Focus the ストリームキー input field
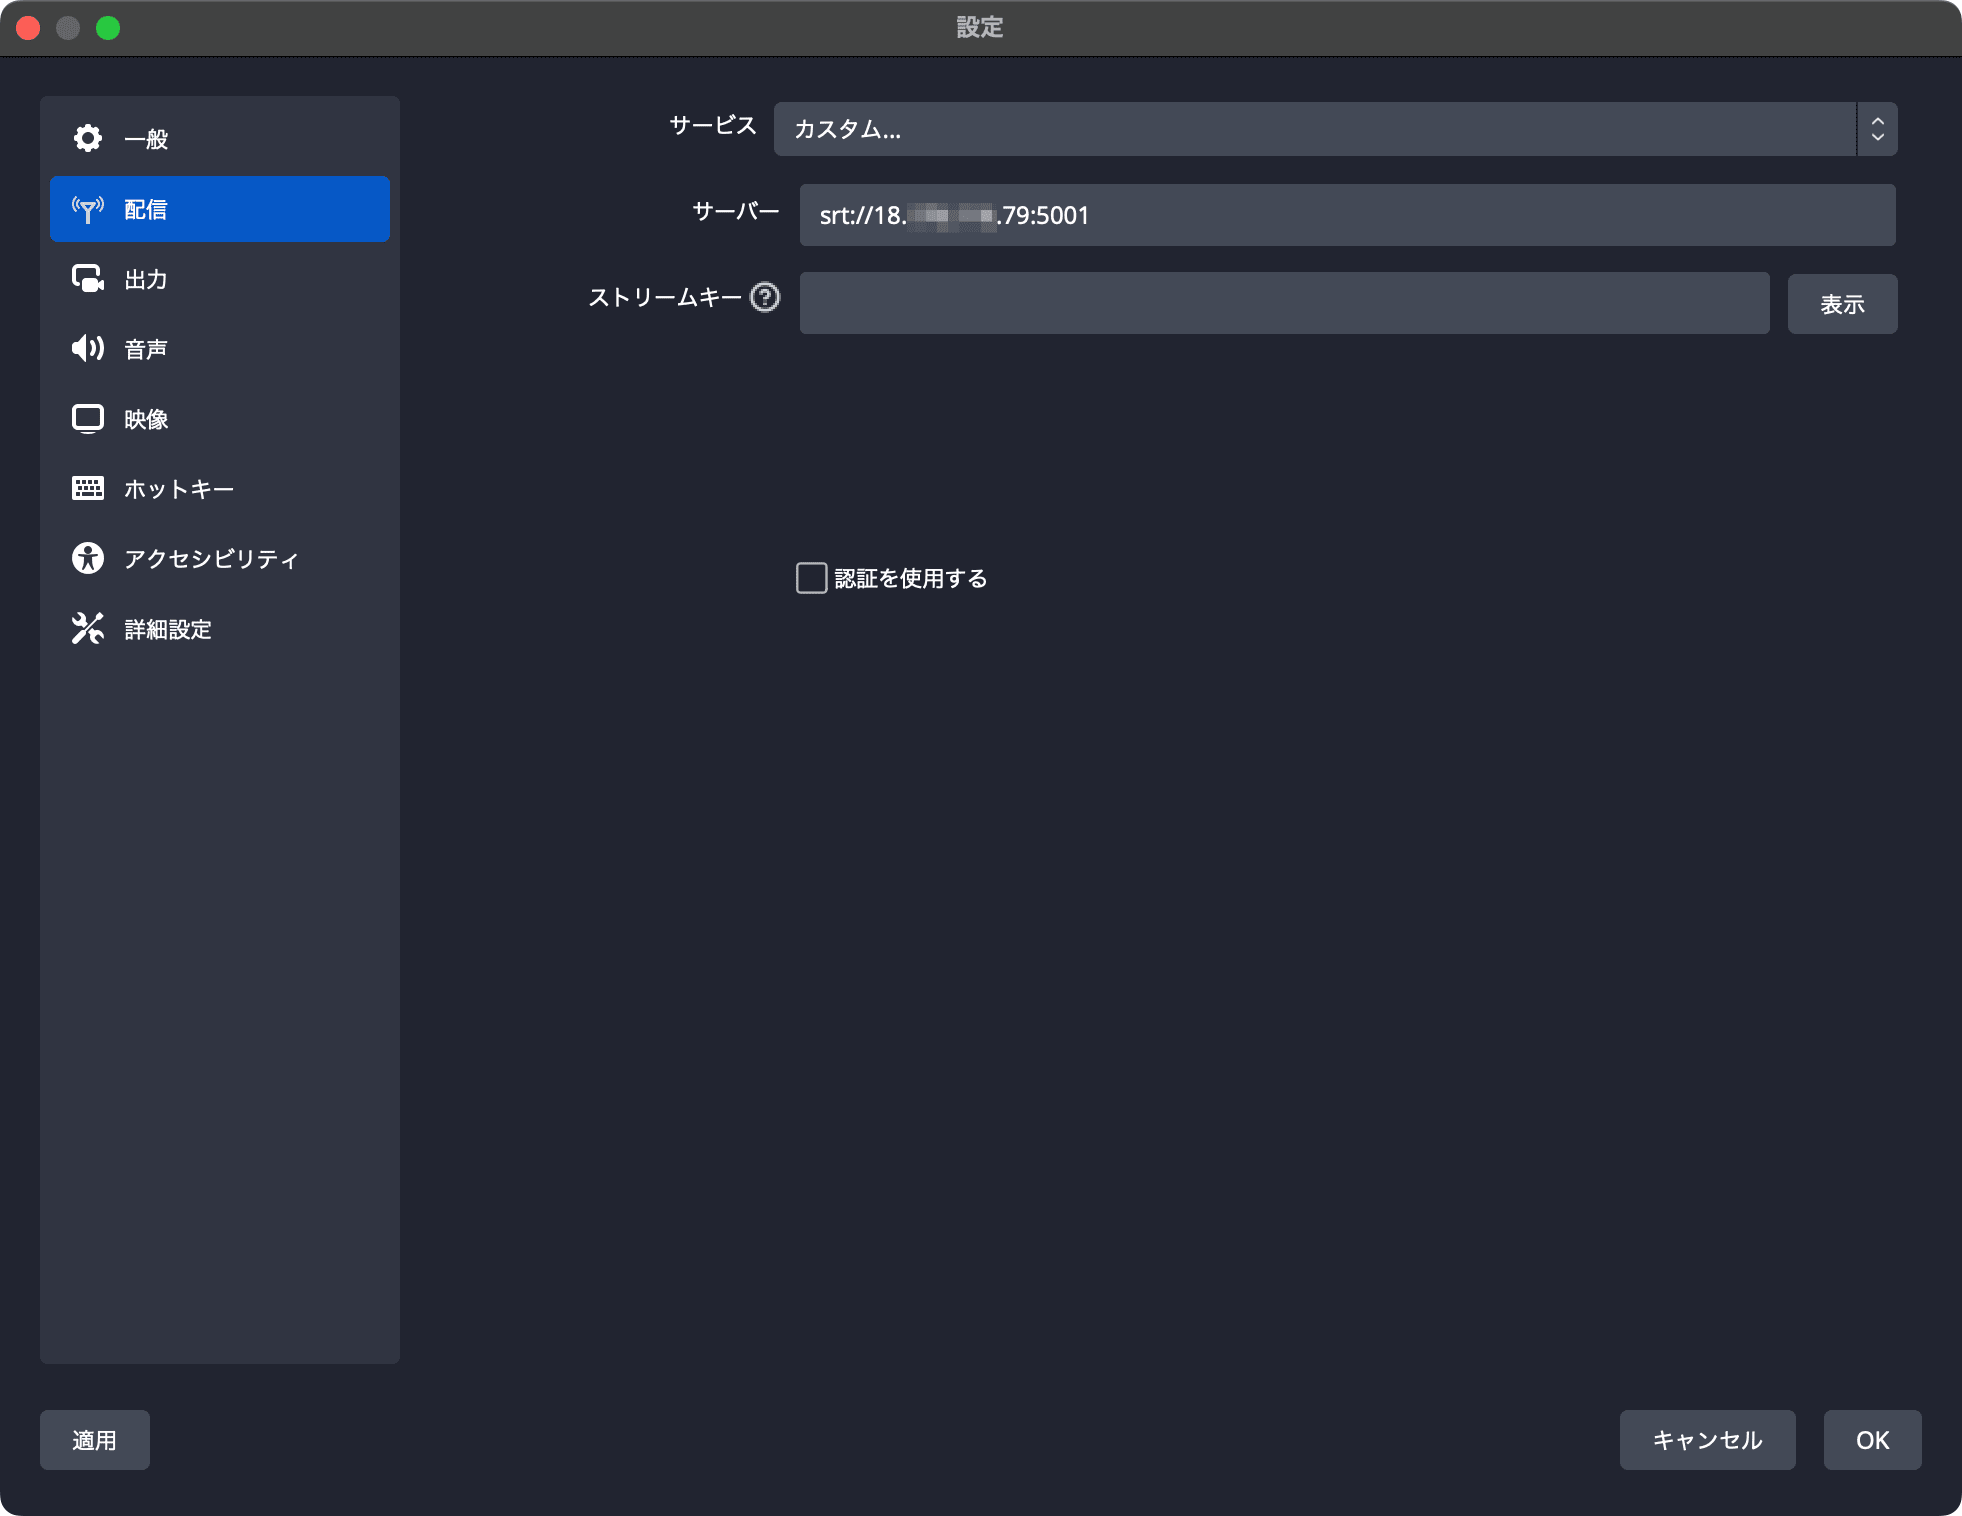The height and width of the screenshot is (1516, 1962). click(1284, 303)
